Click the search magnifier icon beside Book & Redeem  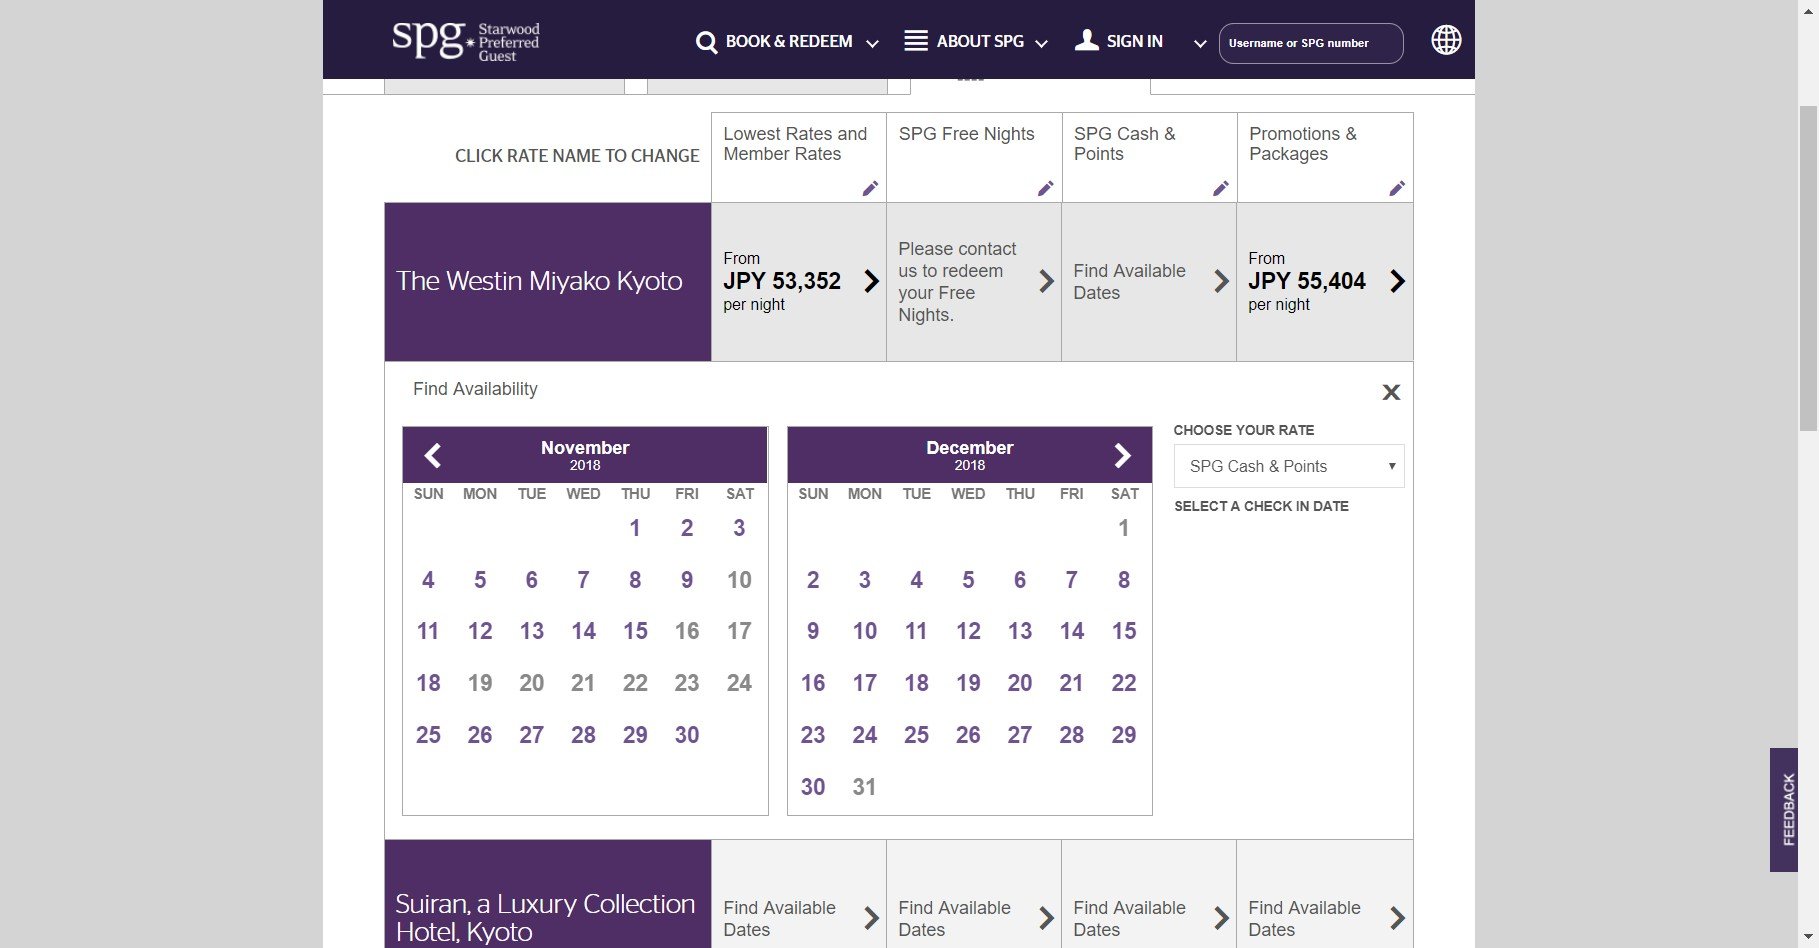(706, 42)
